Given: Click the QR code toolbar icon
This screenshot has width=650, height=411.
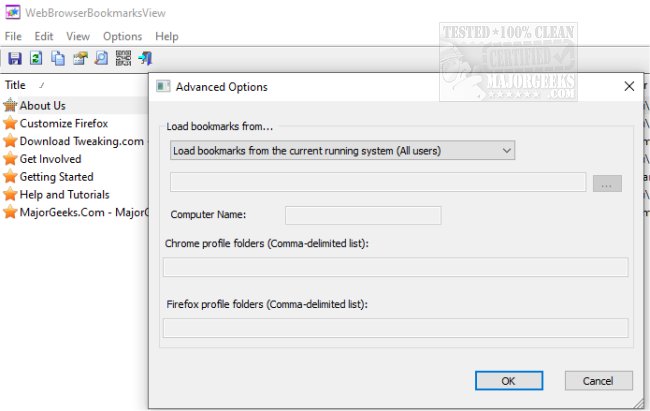Looking at the screenshot, I should click(x=123, y=58).
